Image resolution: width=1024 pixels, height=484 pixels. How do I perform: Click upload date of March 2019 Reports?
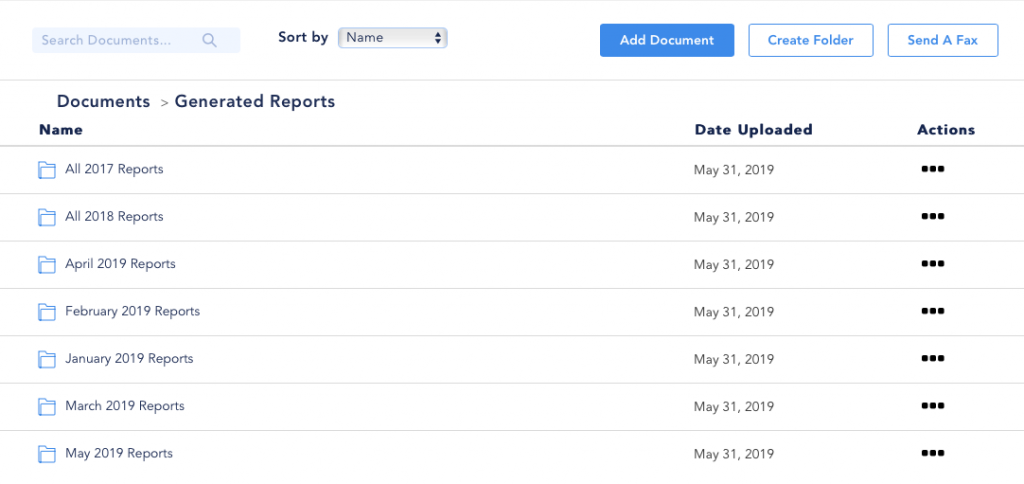coord(734,407)
